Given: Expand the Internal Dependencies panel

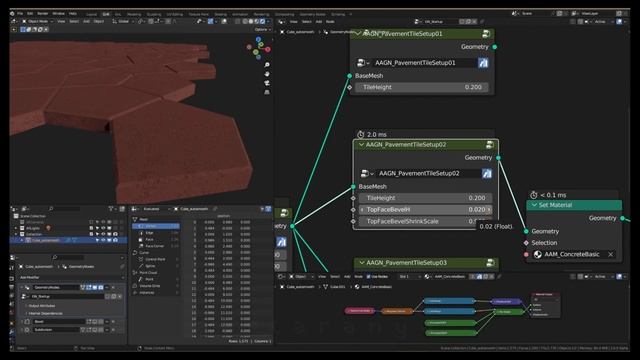Looking at the screenshot, I should tap(45, 313).
